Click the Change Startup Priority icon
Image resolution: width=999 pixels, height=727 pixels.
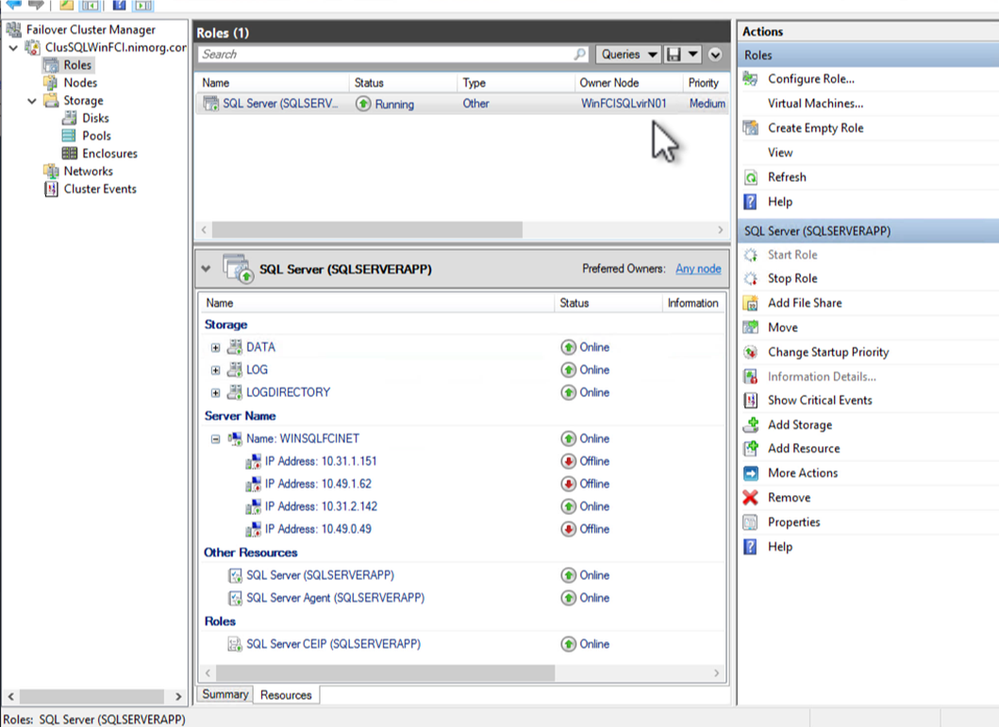pos(751,352)
